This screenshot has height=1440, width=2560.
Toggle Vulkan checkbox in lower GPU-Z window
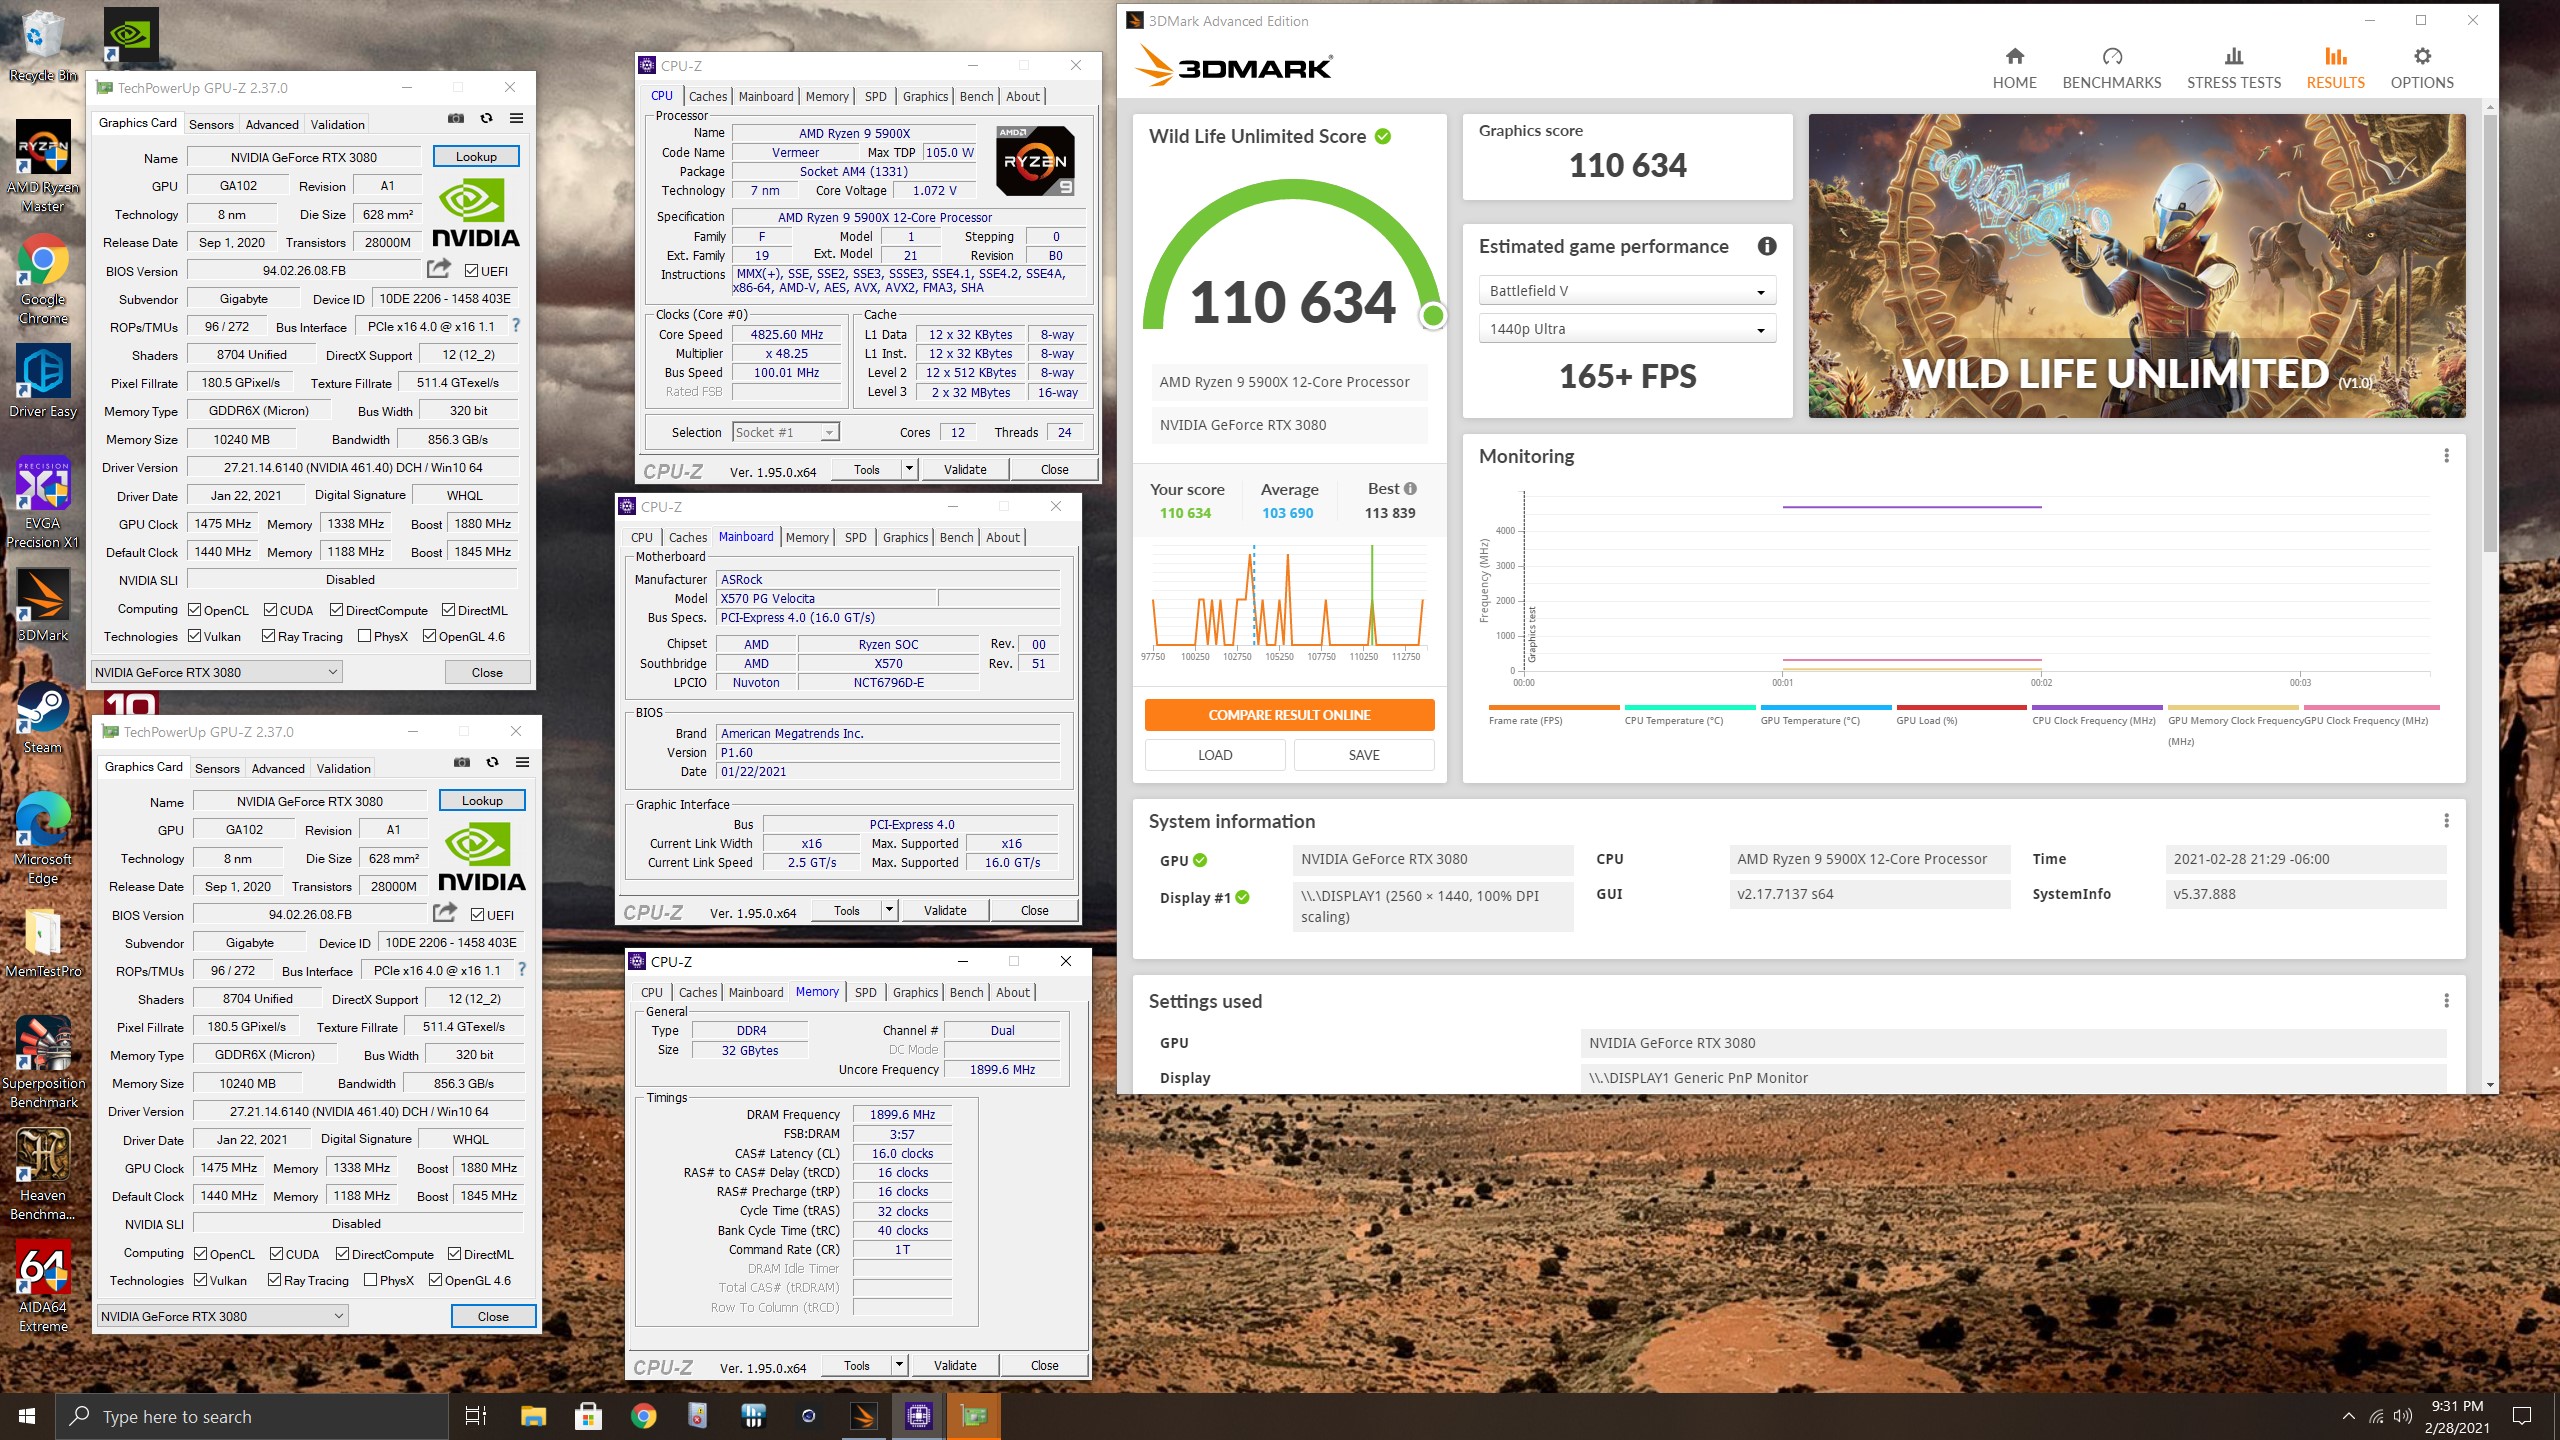201,1280
